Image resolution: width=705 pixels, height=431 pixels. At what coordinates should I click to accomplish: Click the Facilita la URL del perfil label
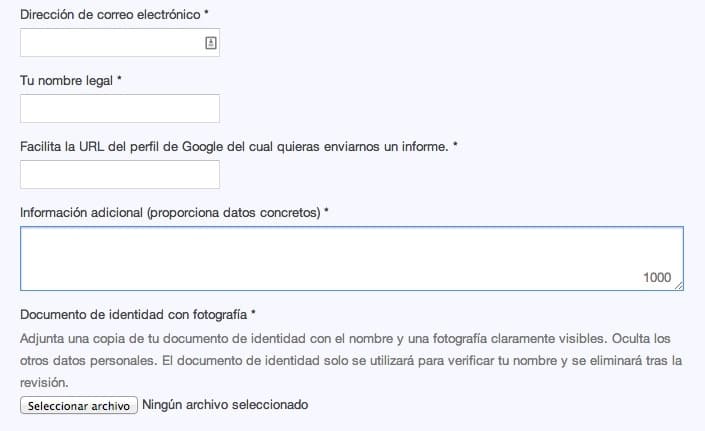click(x=234, y=146)
